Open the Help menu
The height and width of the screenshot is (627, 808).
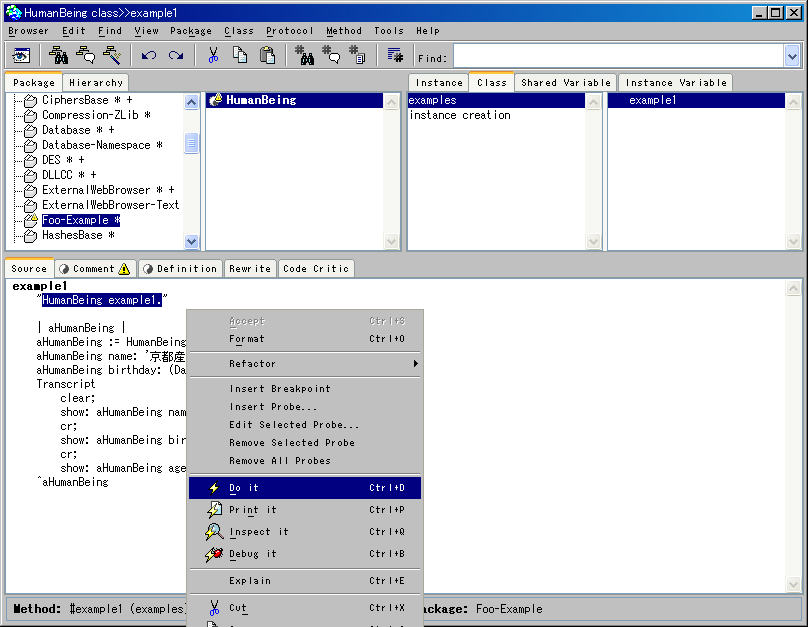click(x=428, y=31)
